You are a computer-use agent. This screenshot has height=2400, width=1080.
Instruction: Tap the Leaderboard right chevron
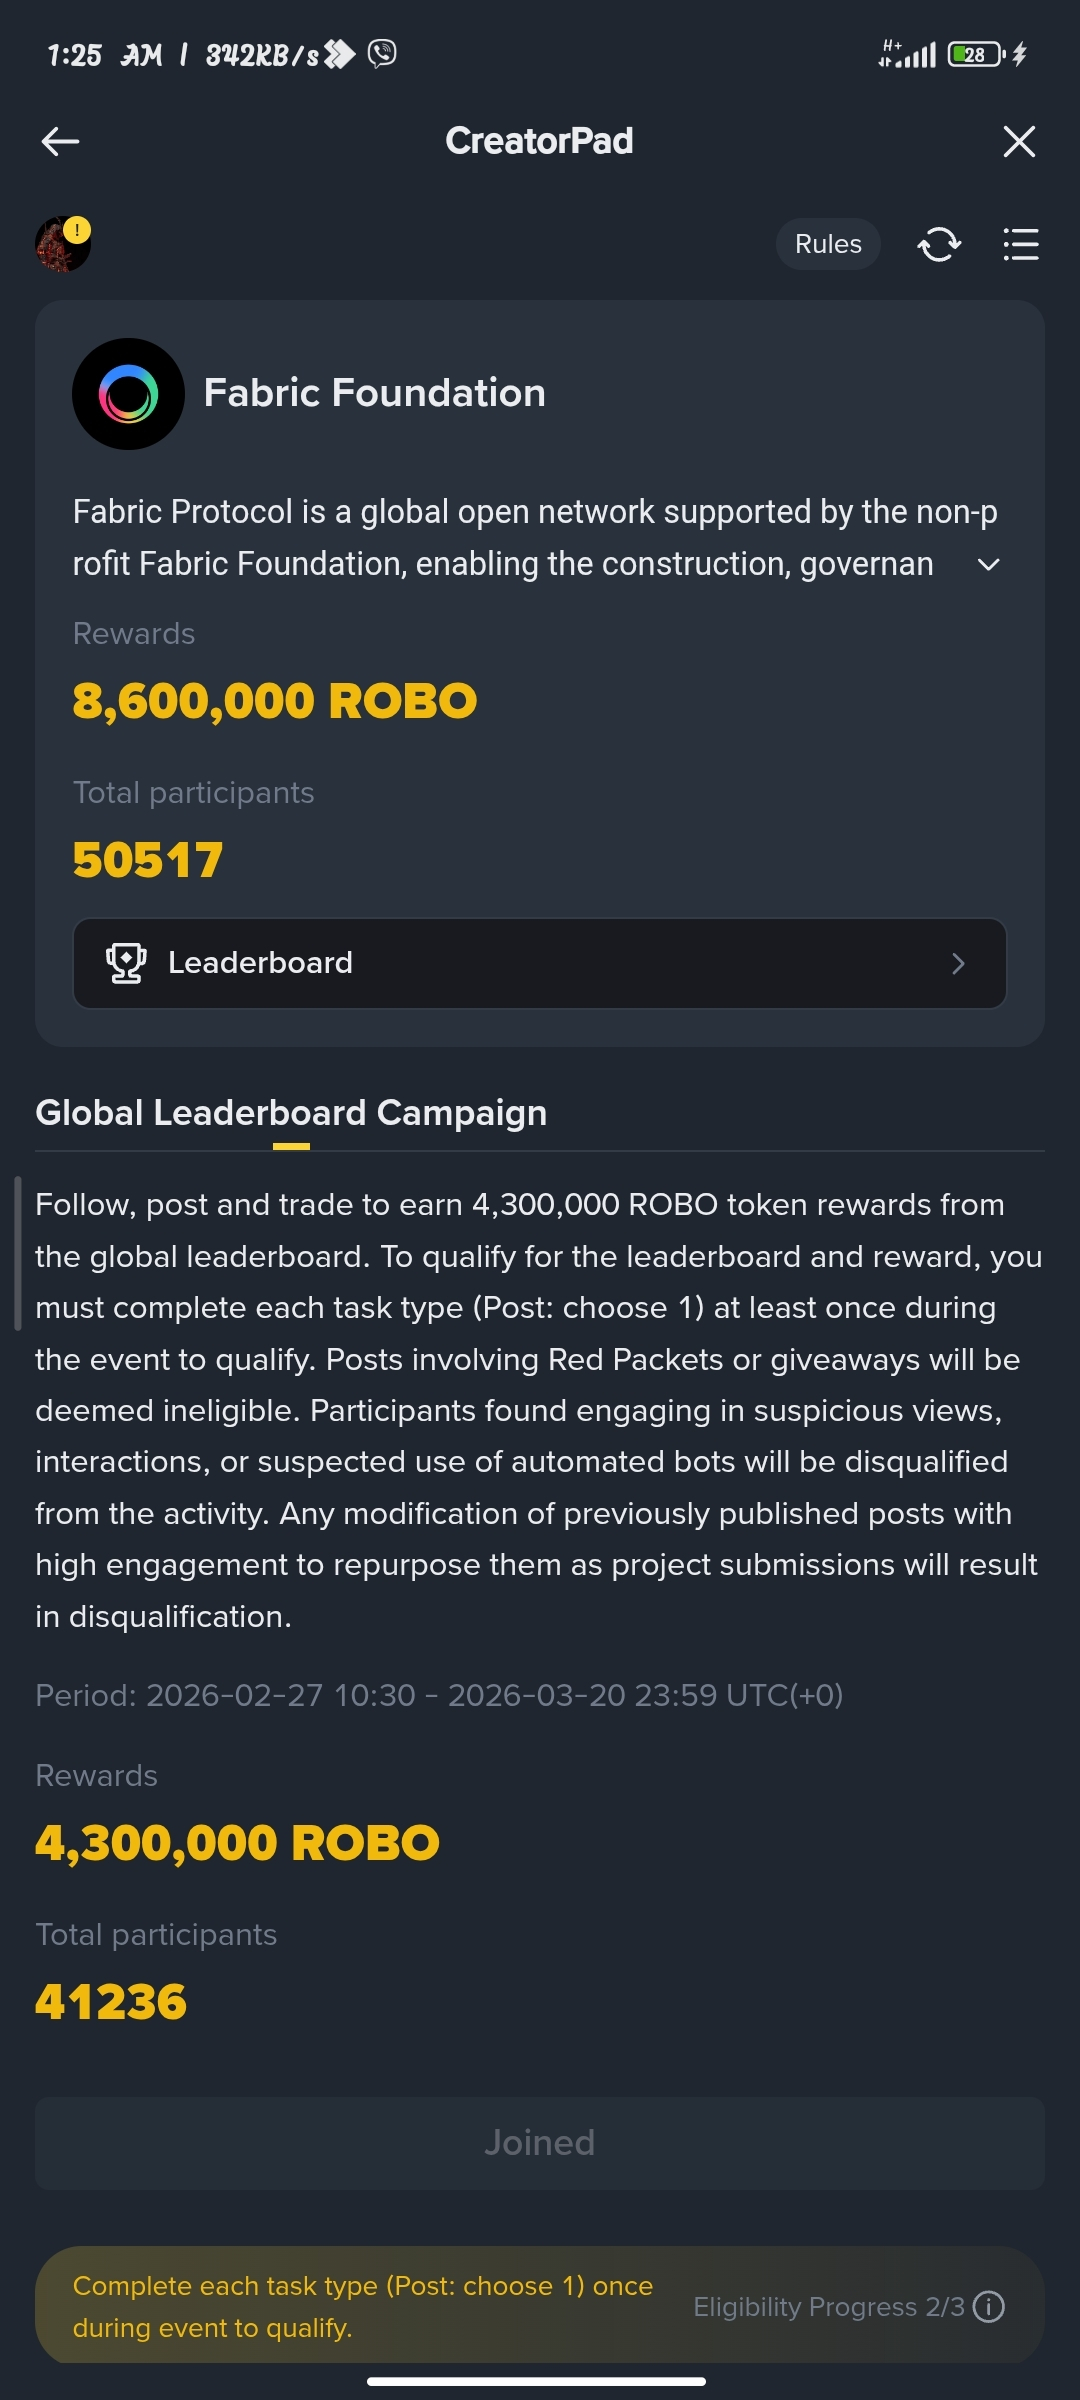tap(958, 963)
